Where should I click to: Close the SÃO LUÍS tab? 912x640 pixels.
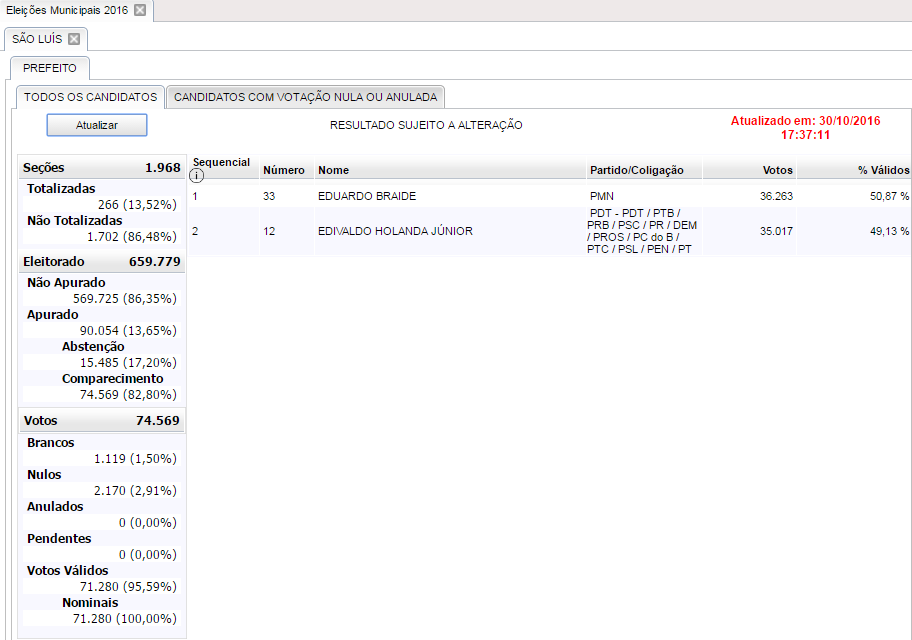pyautogui.click(x=74, y=39)
